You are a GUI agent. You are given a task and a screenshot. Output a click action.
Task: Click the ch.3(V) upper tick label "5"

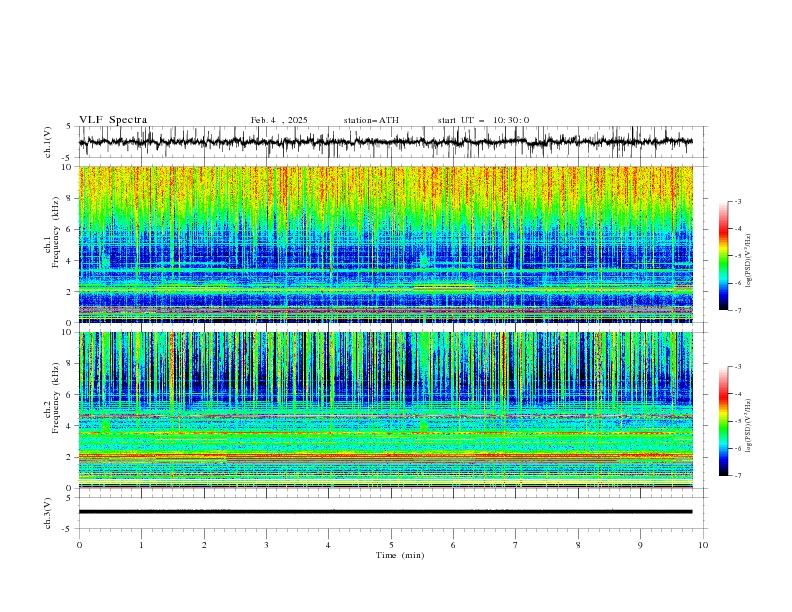click(69, 498)
